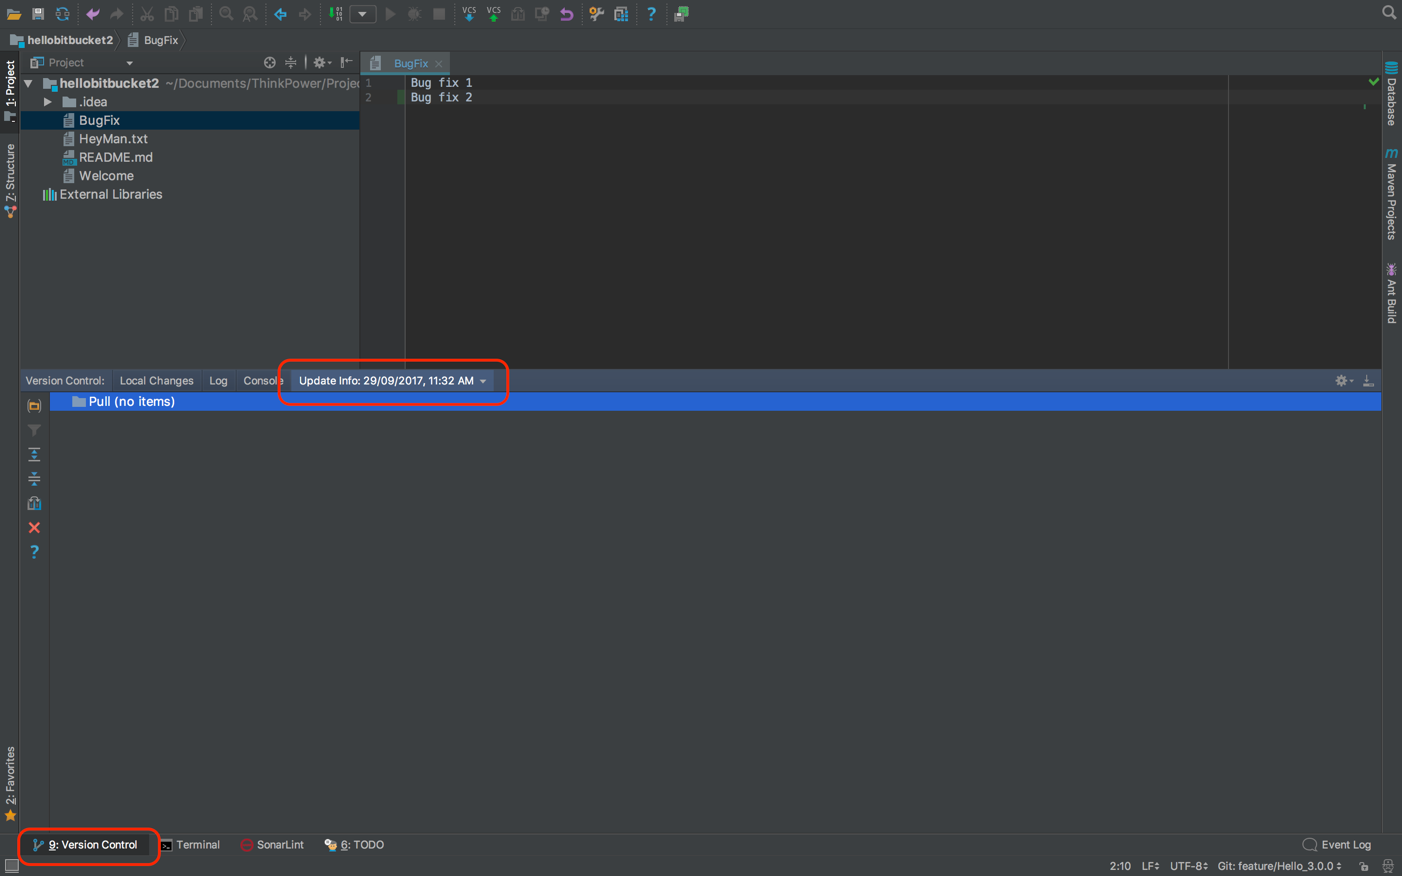Open Project panel gear settings menu
The image size is (1402, 876).
[x=321, y=62]
